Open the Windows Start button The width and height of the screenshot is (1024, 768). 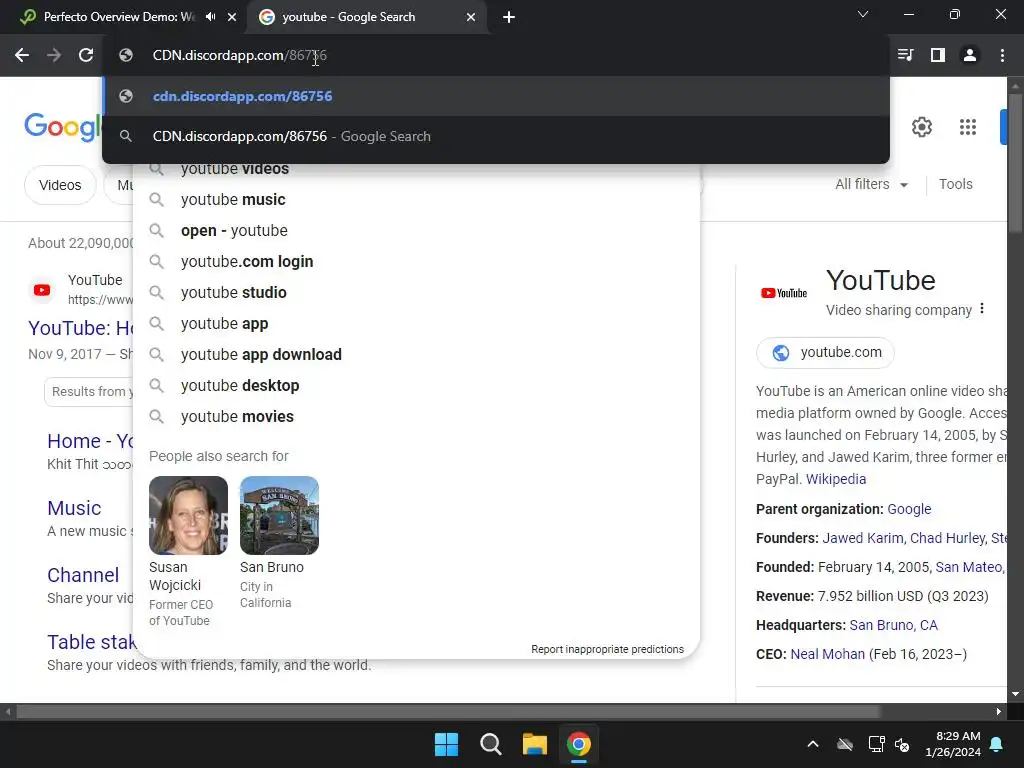click(447, 744)
